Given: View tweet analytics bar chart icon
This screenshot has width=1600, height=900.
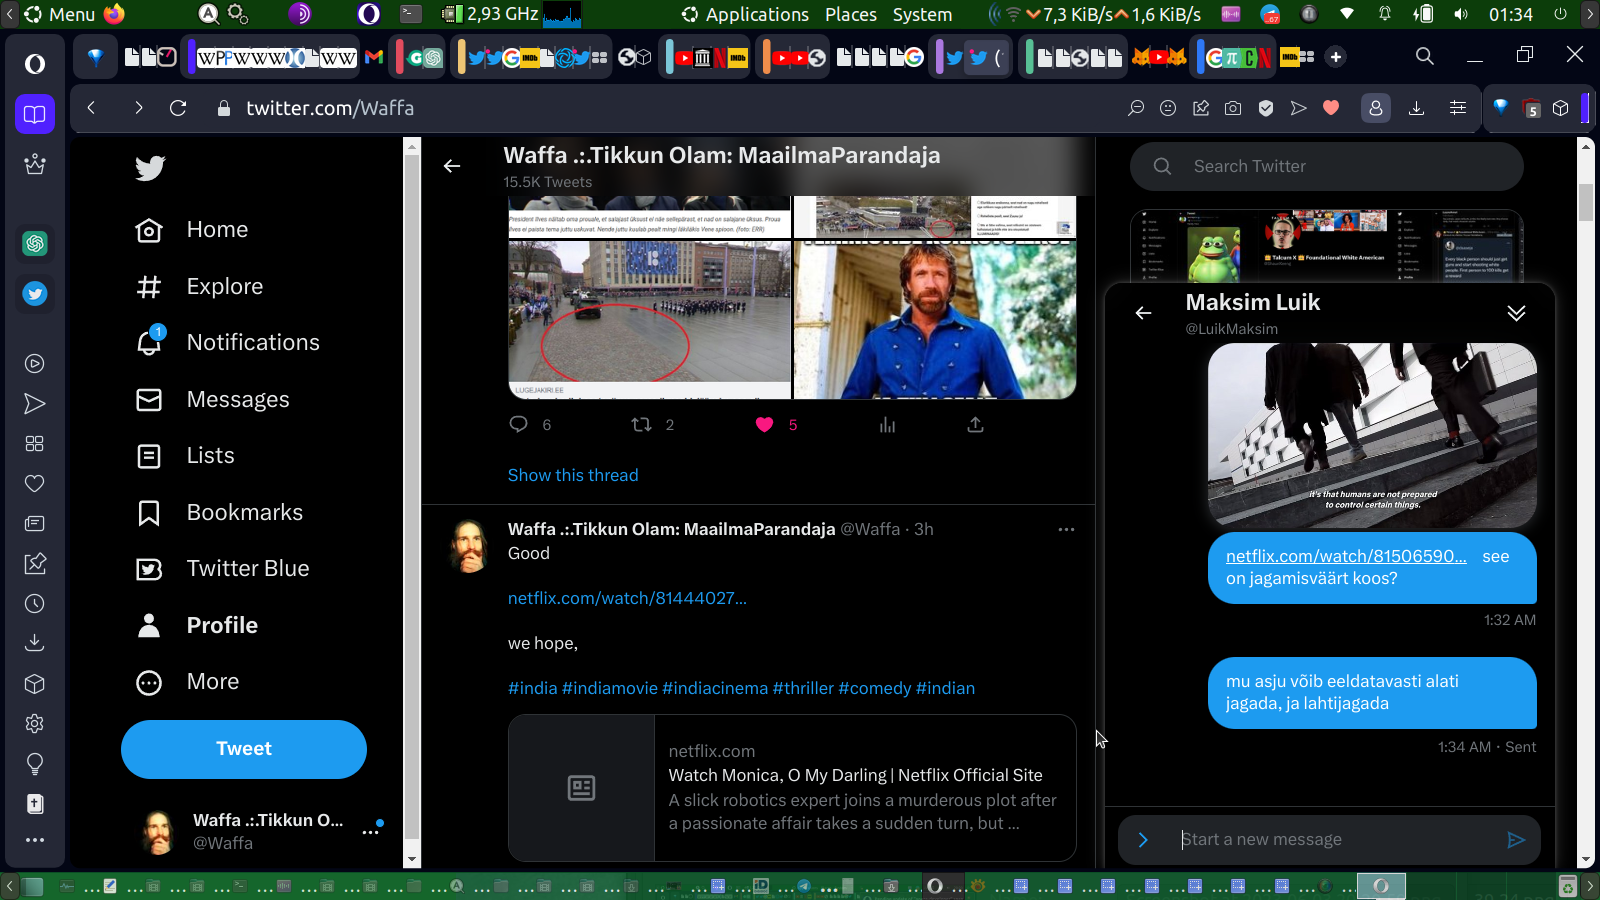Looking at the screenshot, I should 887,425.
